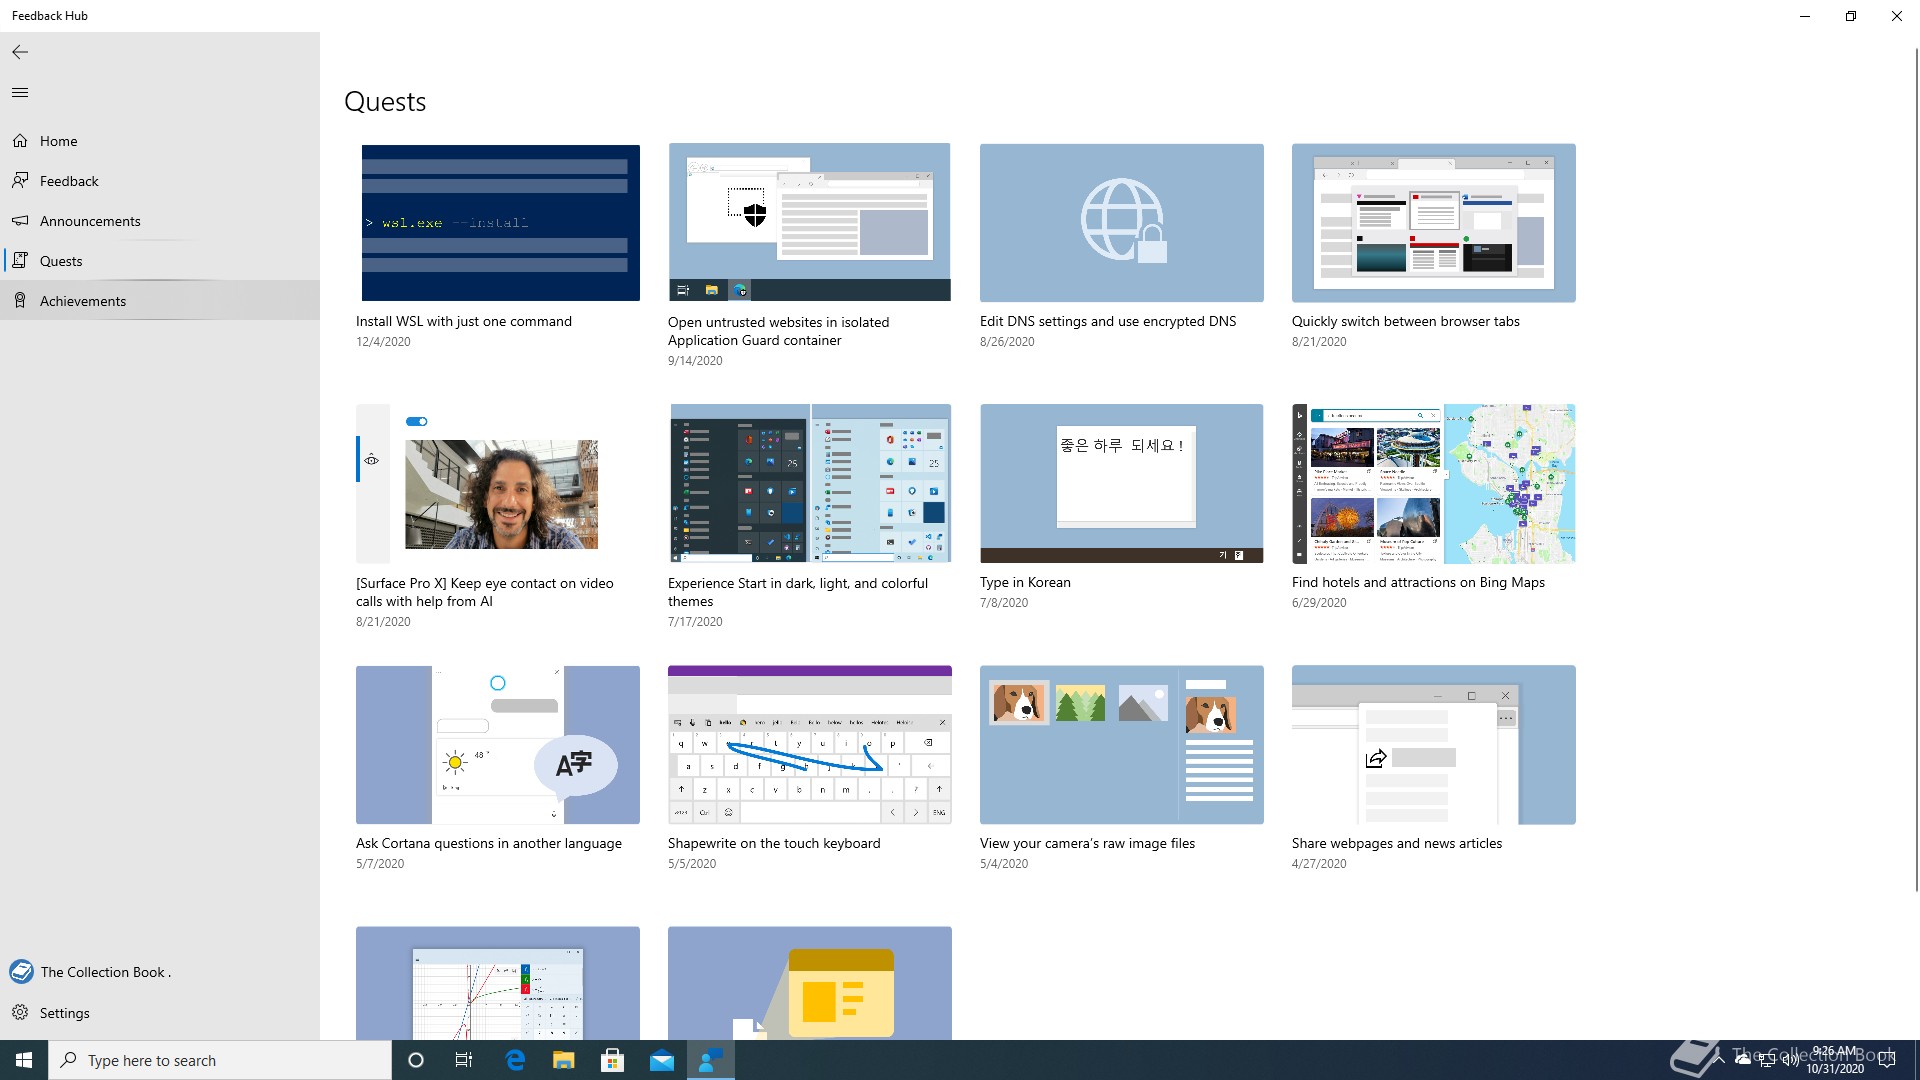Launch Microsoft Edge from taskbar
The width and height of the screenshot is (1920, 1080).
pos(515,1060)
